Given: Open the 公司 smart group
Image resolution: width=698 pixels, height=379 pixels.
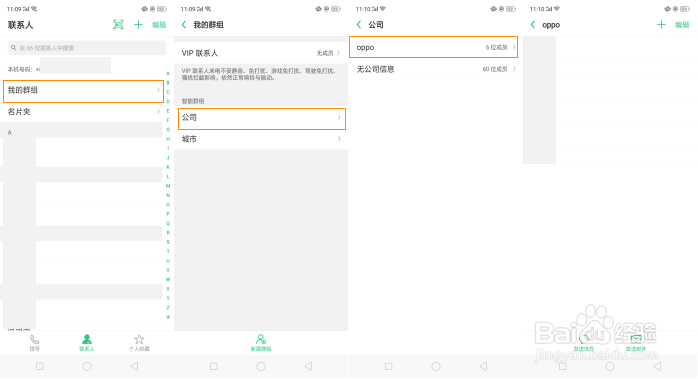Looking at the screenshot, I should pos(262,119).
